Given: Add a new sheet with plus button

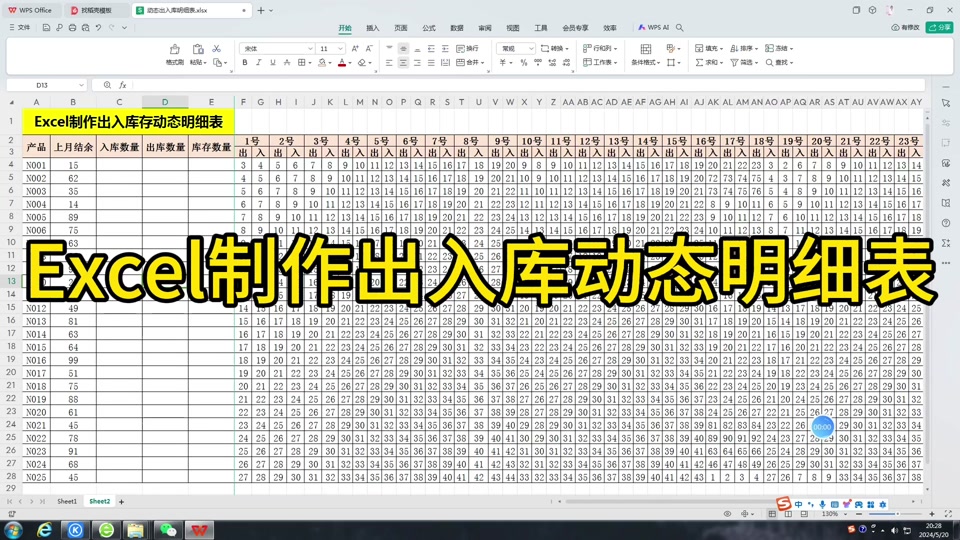Looking at the screenshot, I should tap(121, 502).
